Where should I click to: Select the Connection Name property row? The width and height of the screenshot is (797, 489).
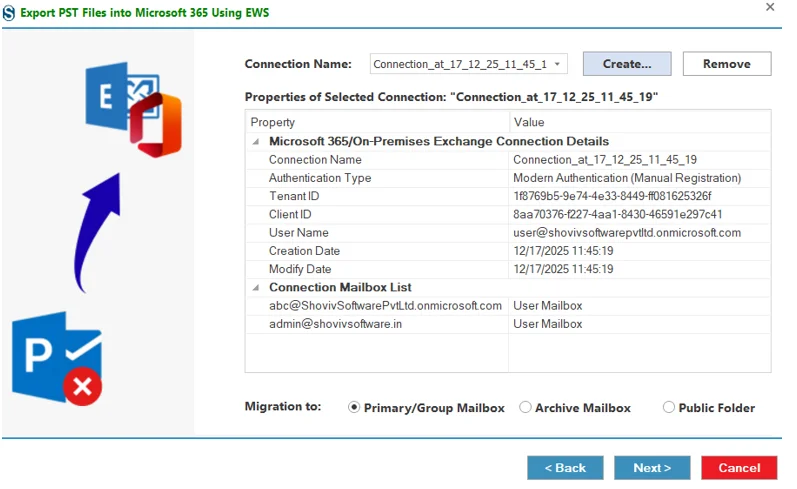pos(508,160)
